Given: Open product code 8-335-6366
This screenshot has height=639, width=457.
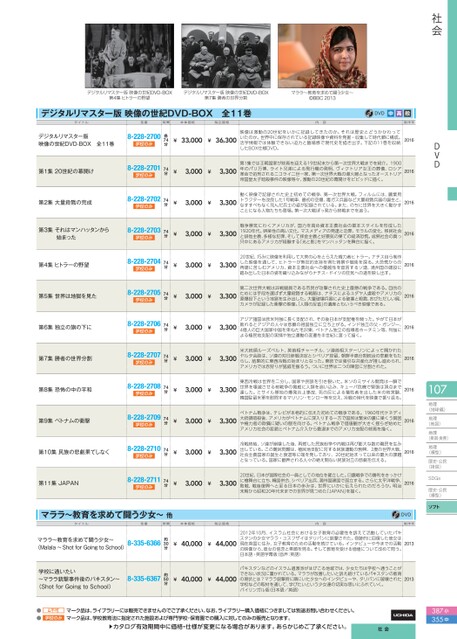Looking at the screenshot, I should pos(144,543).
